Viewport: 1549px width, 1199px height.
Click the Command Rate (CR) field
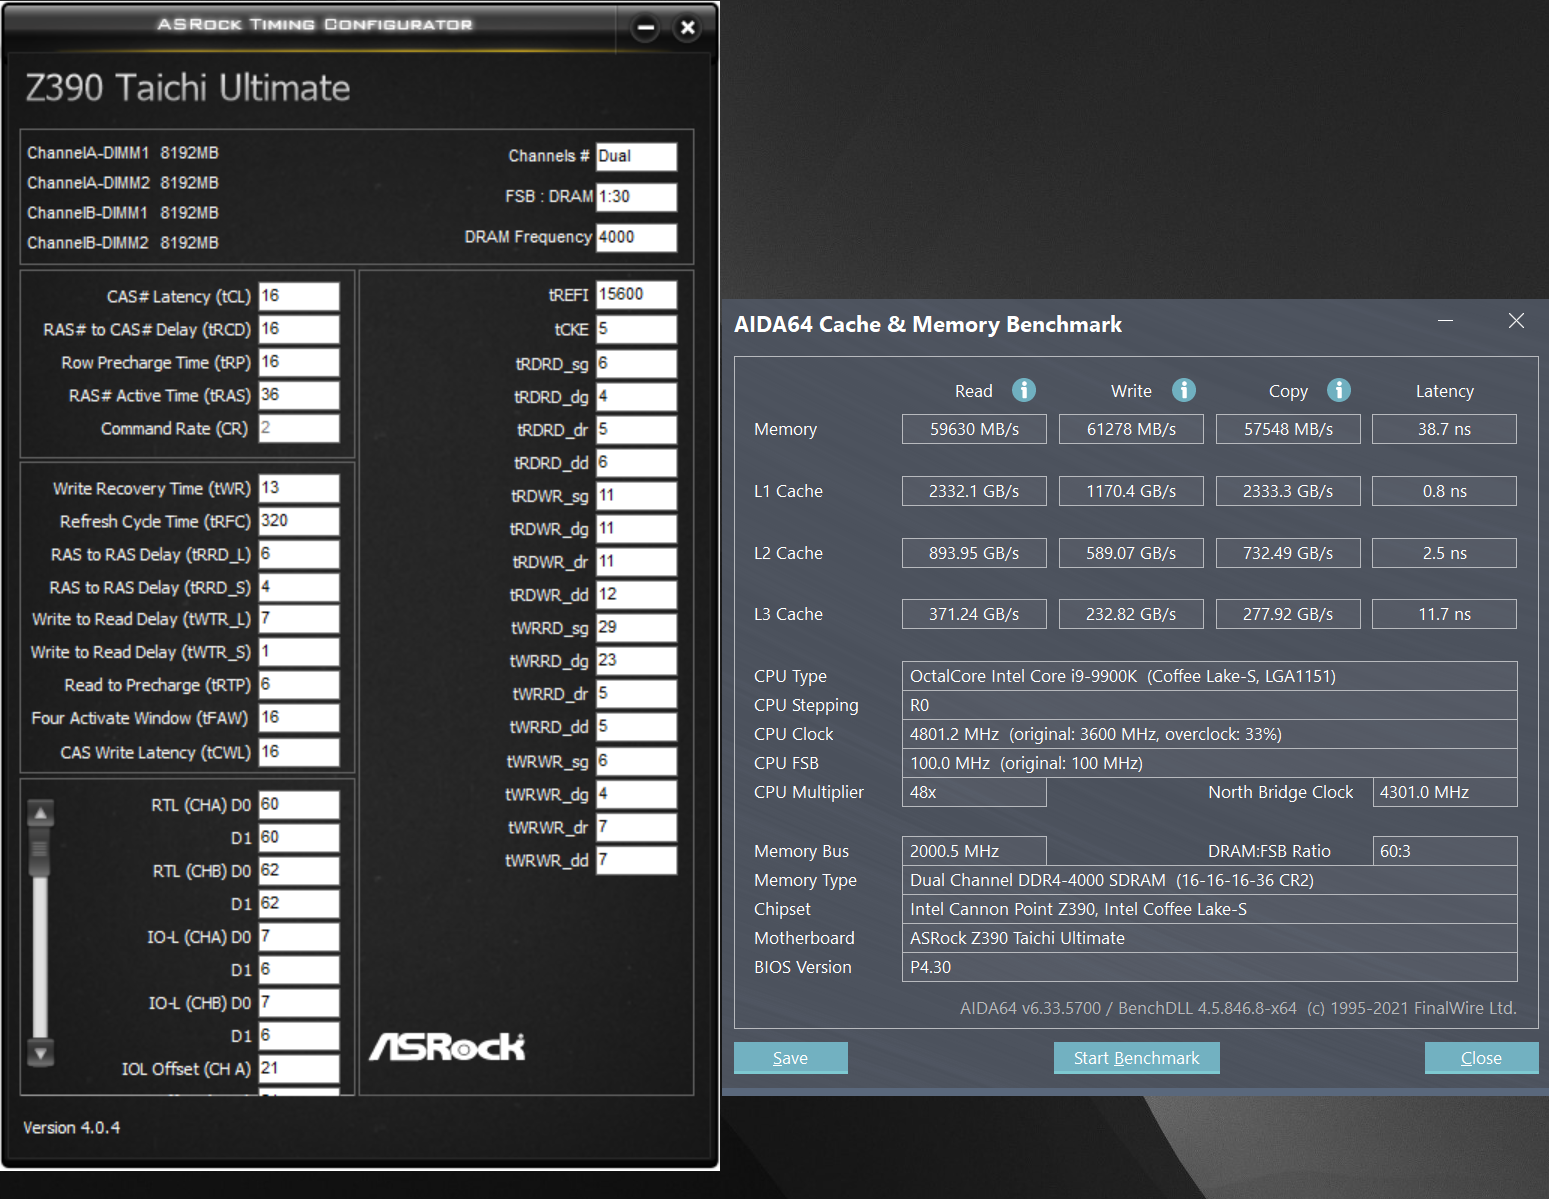(299, 428)
